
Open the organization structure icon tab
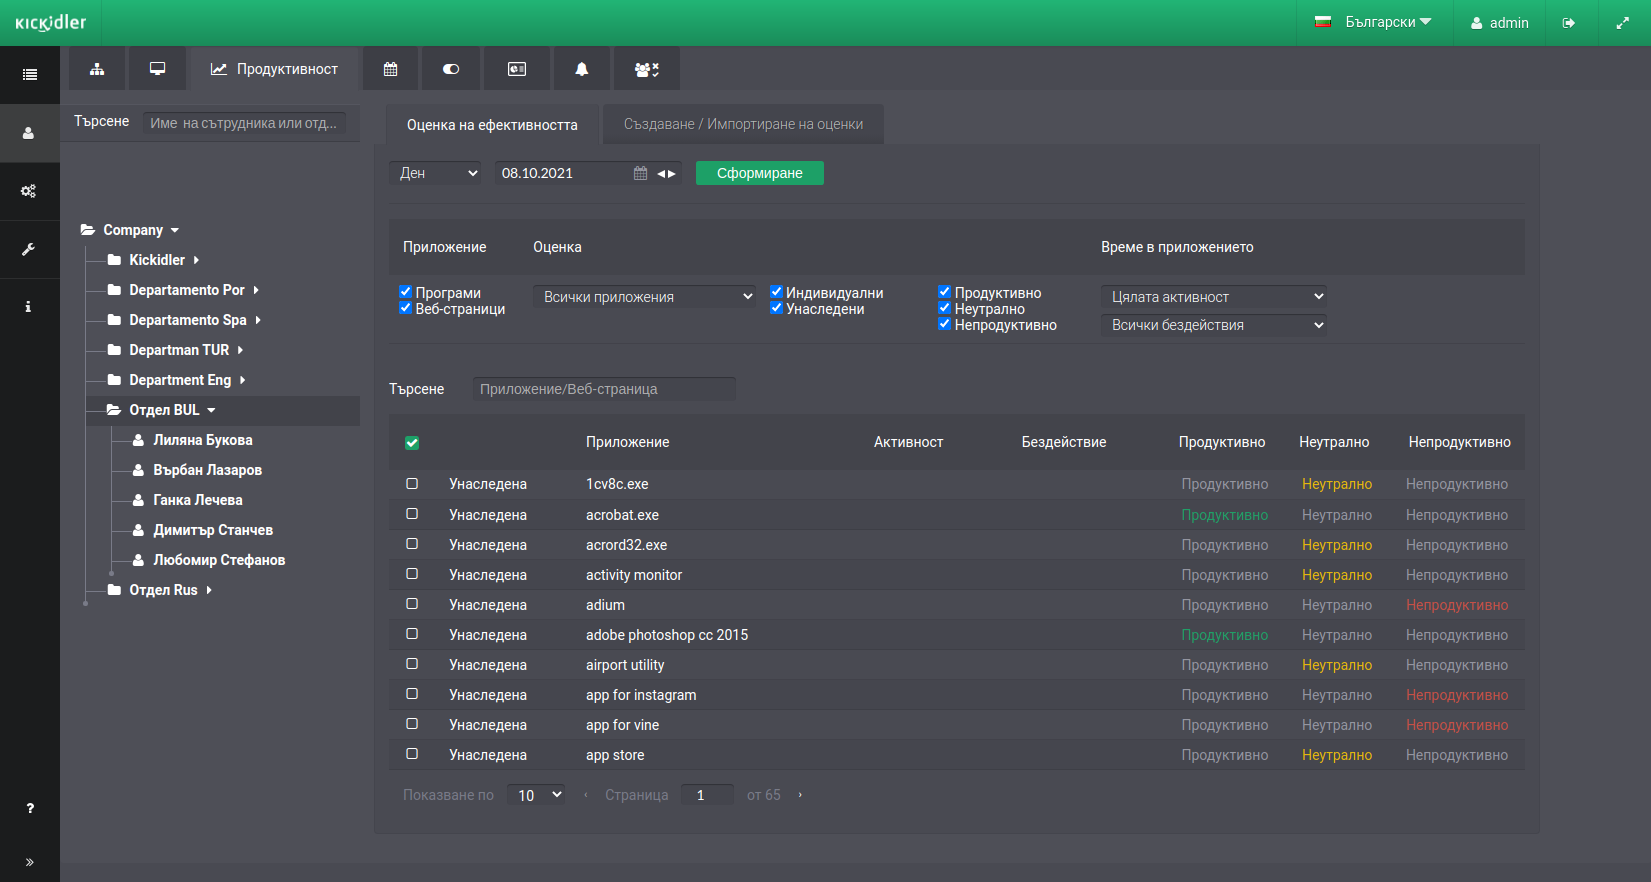tap(97, 69)
